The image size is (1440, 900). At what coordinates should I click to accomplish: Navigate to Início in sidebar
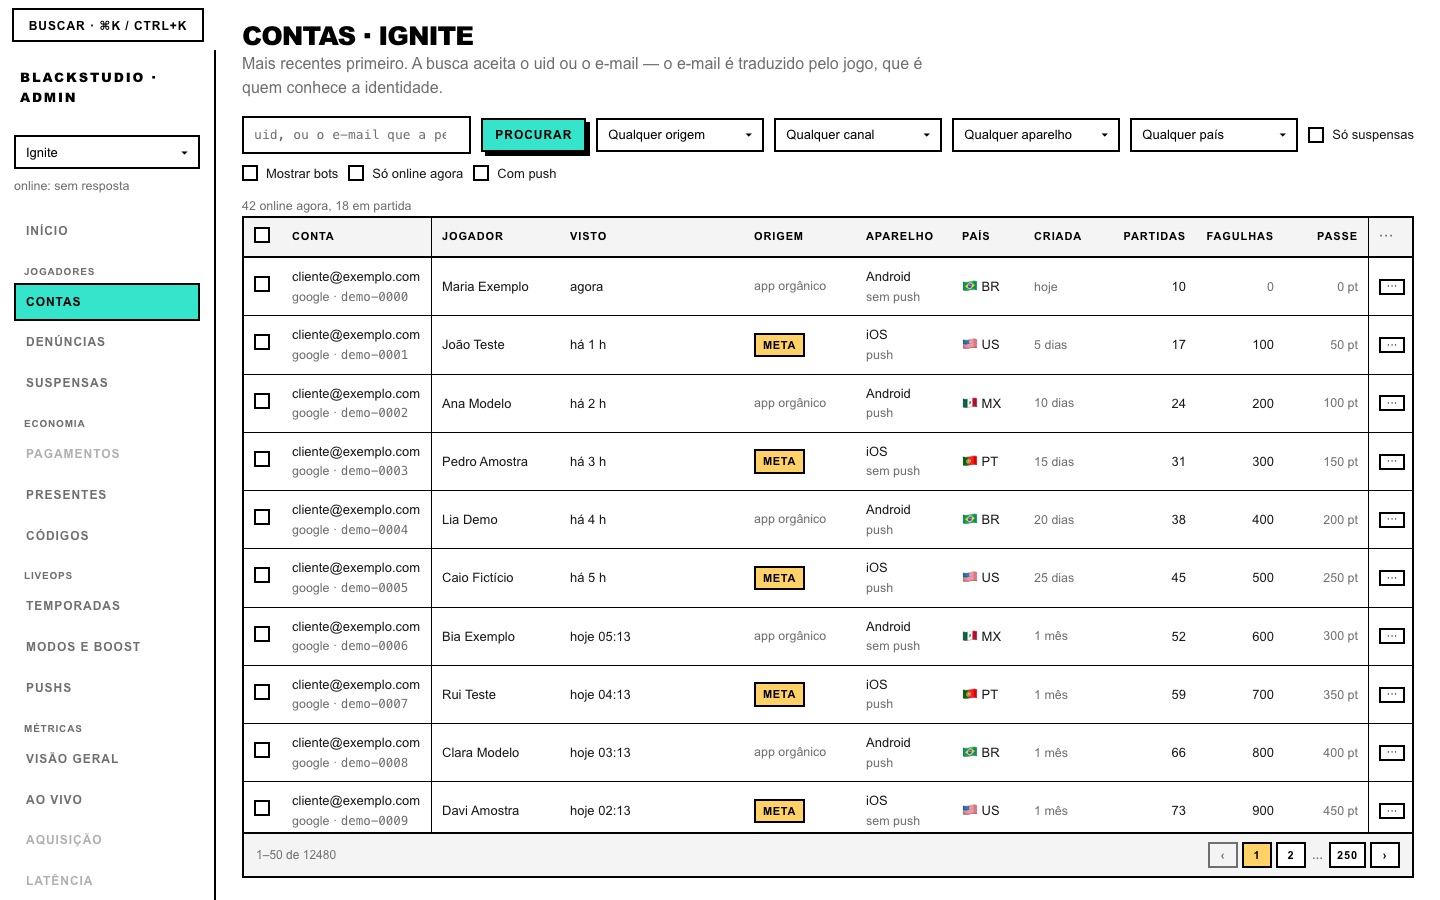pos(107,231)
